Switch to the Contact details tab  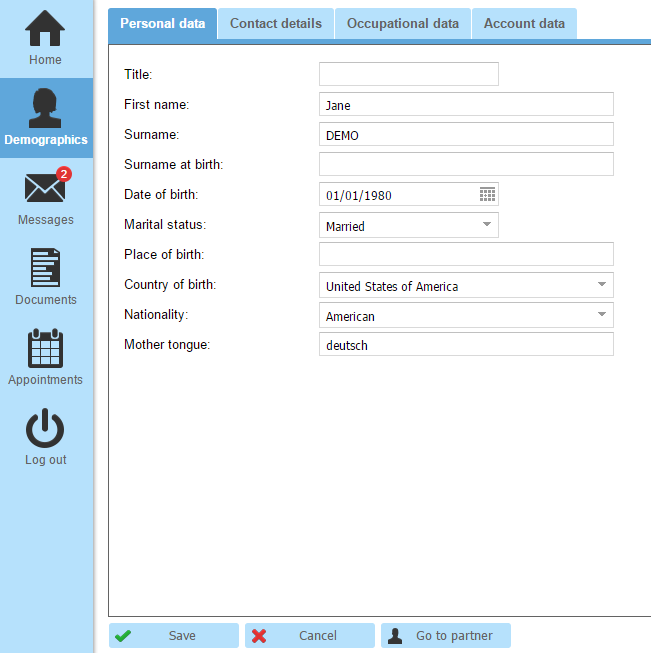(x=276, y=23)
